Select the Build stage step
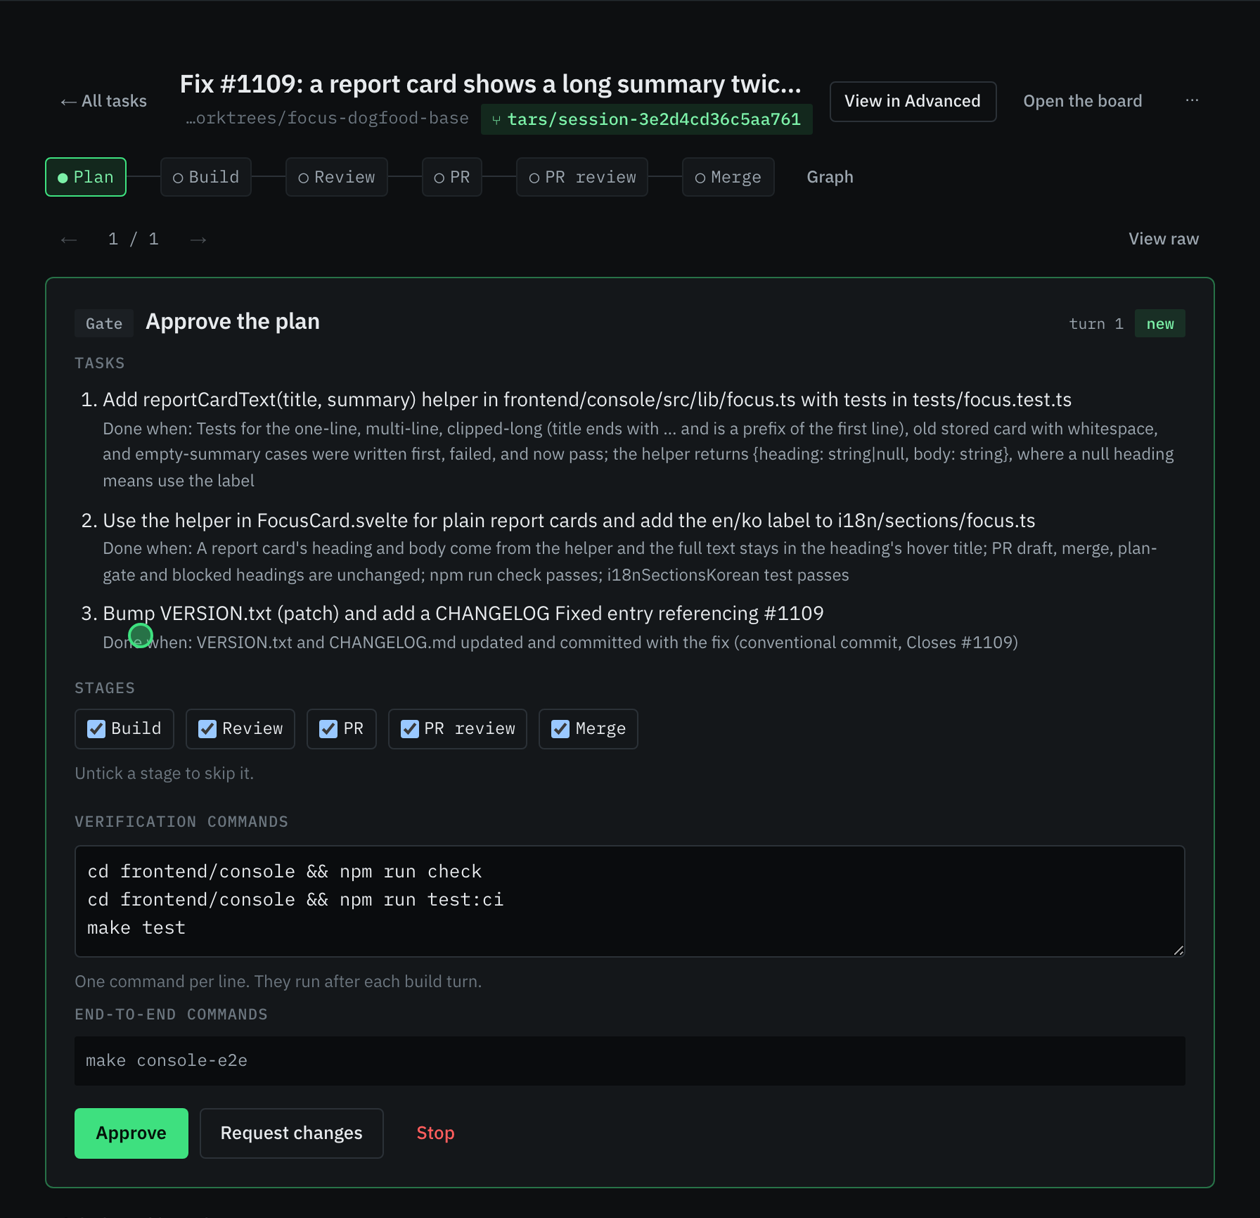1260x1218 pixels. click(x=206, y=177)
